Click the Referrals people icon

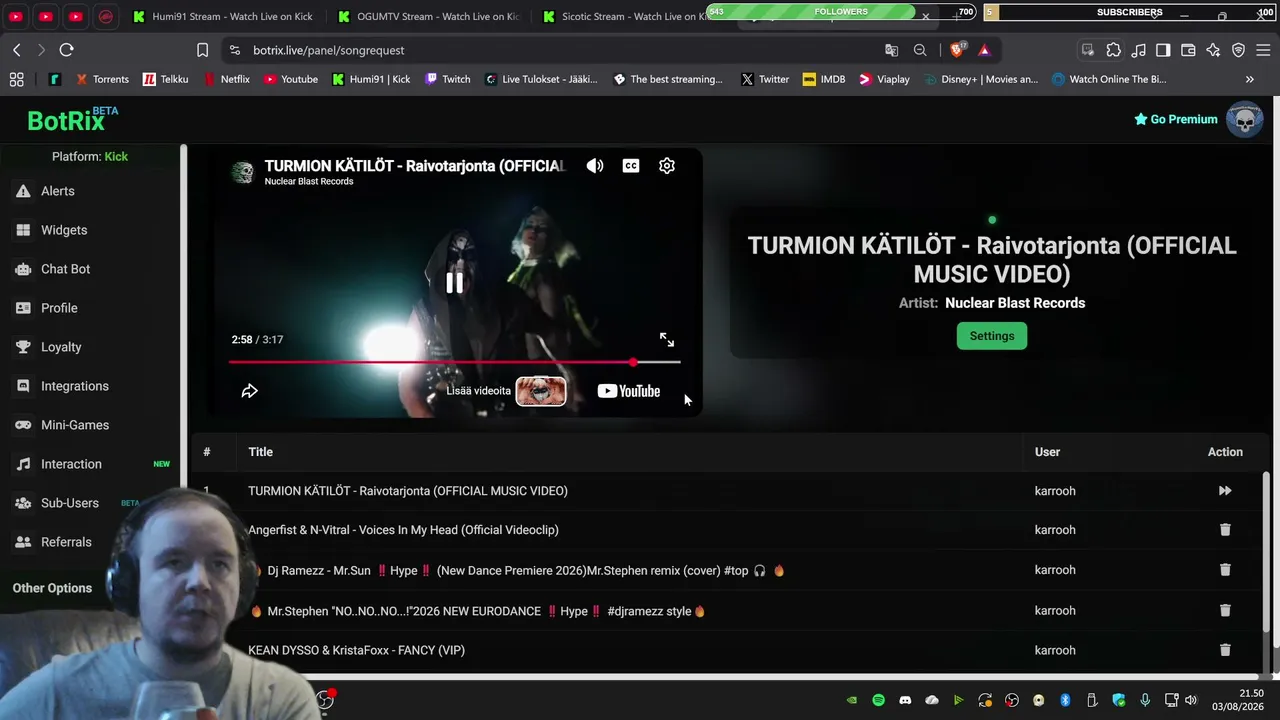point(23,542)
